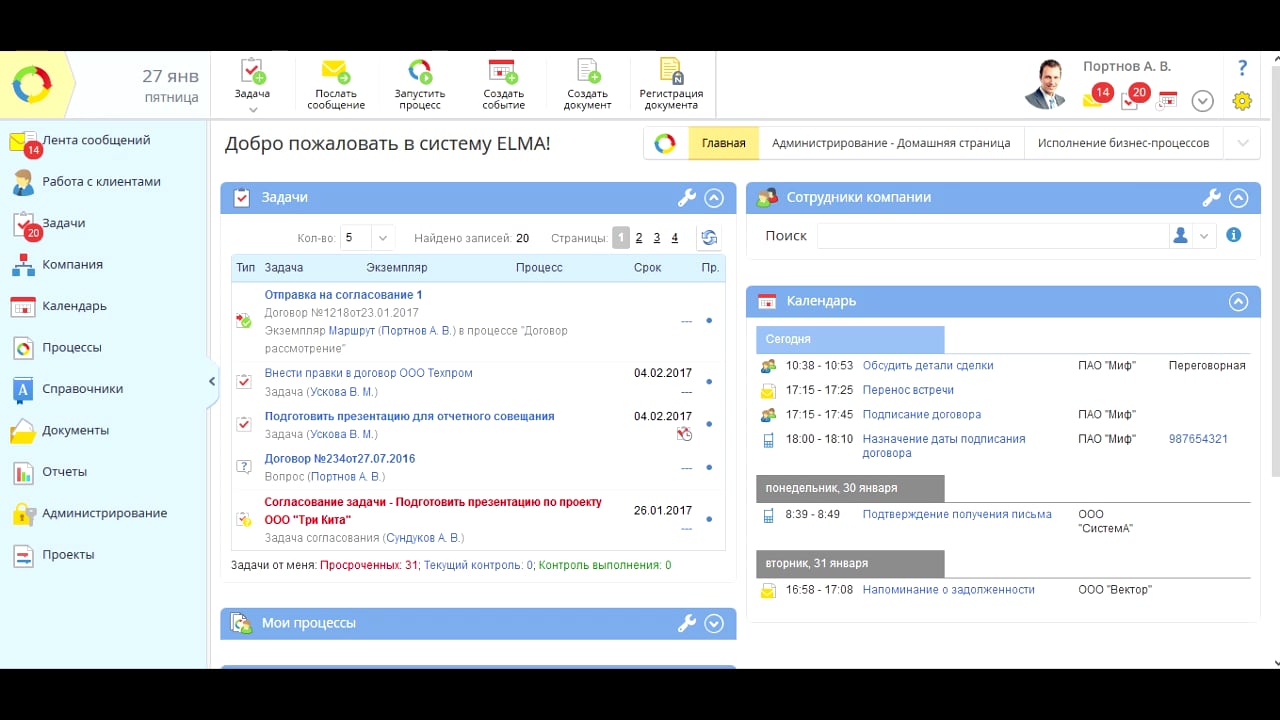
Task: Click the phone number 987654321
Action: [x=1198, y=439]
